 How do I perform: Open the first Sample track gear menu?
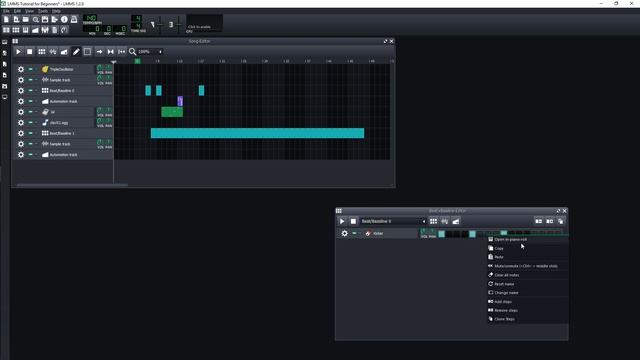[x=21, y=80]
